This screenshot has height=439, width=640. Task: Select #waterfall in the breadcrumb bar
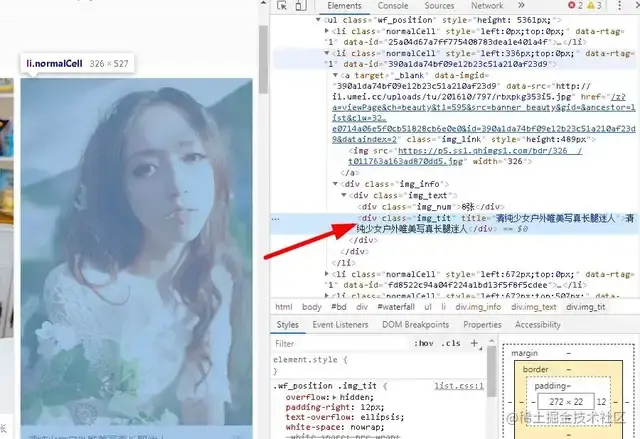pyautogui.click(x=396, y=307)
